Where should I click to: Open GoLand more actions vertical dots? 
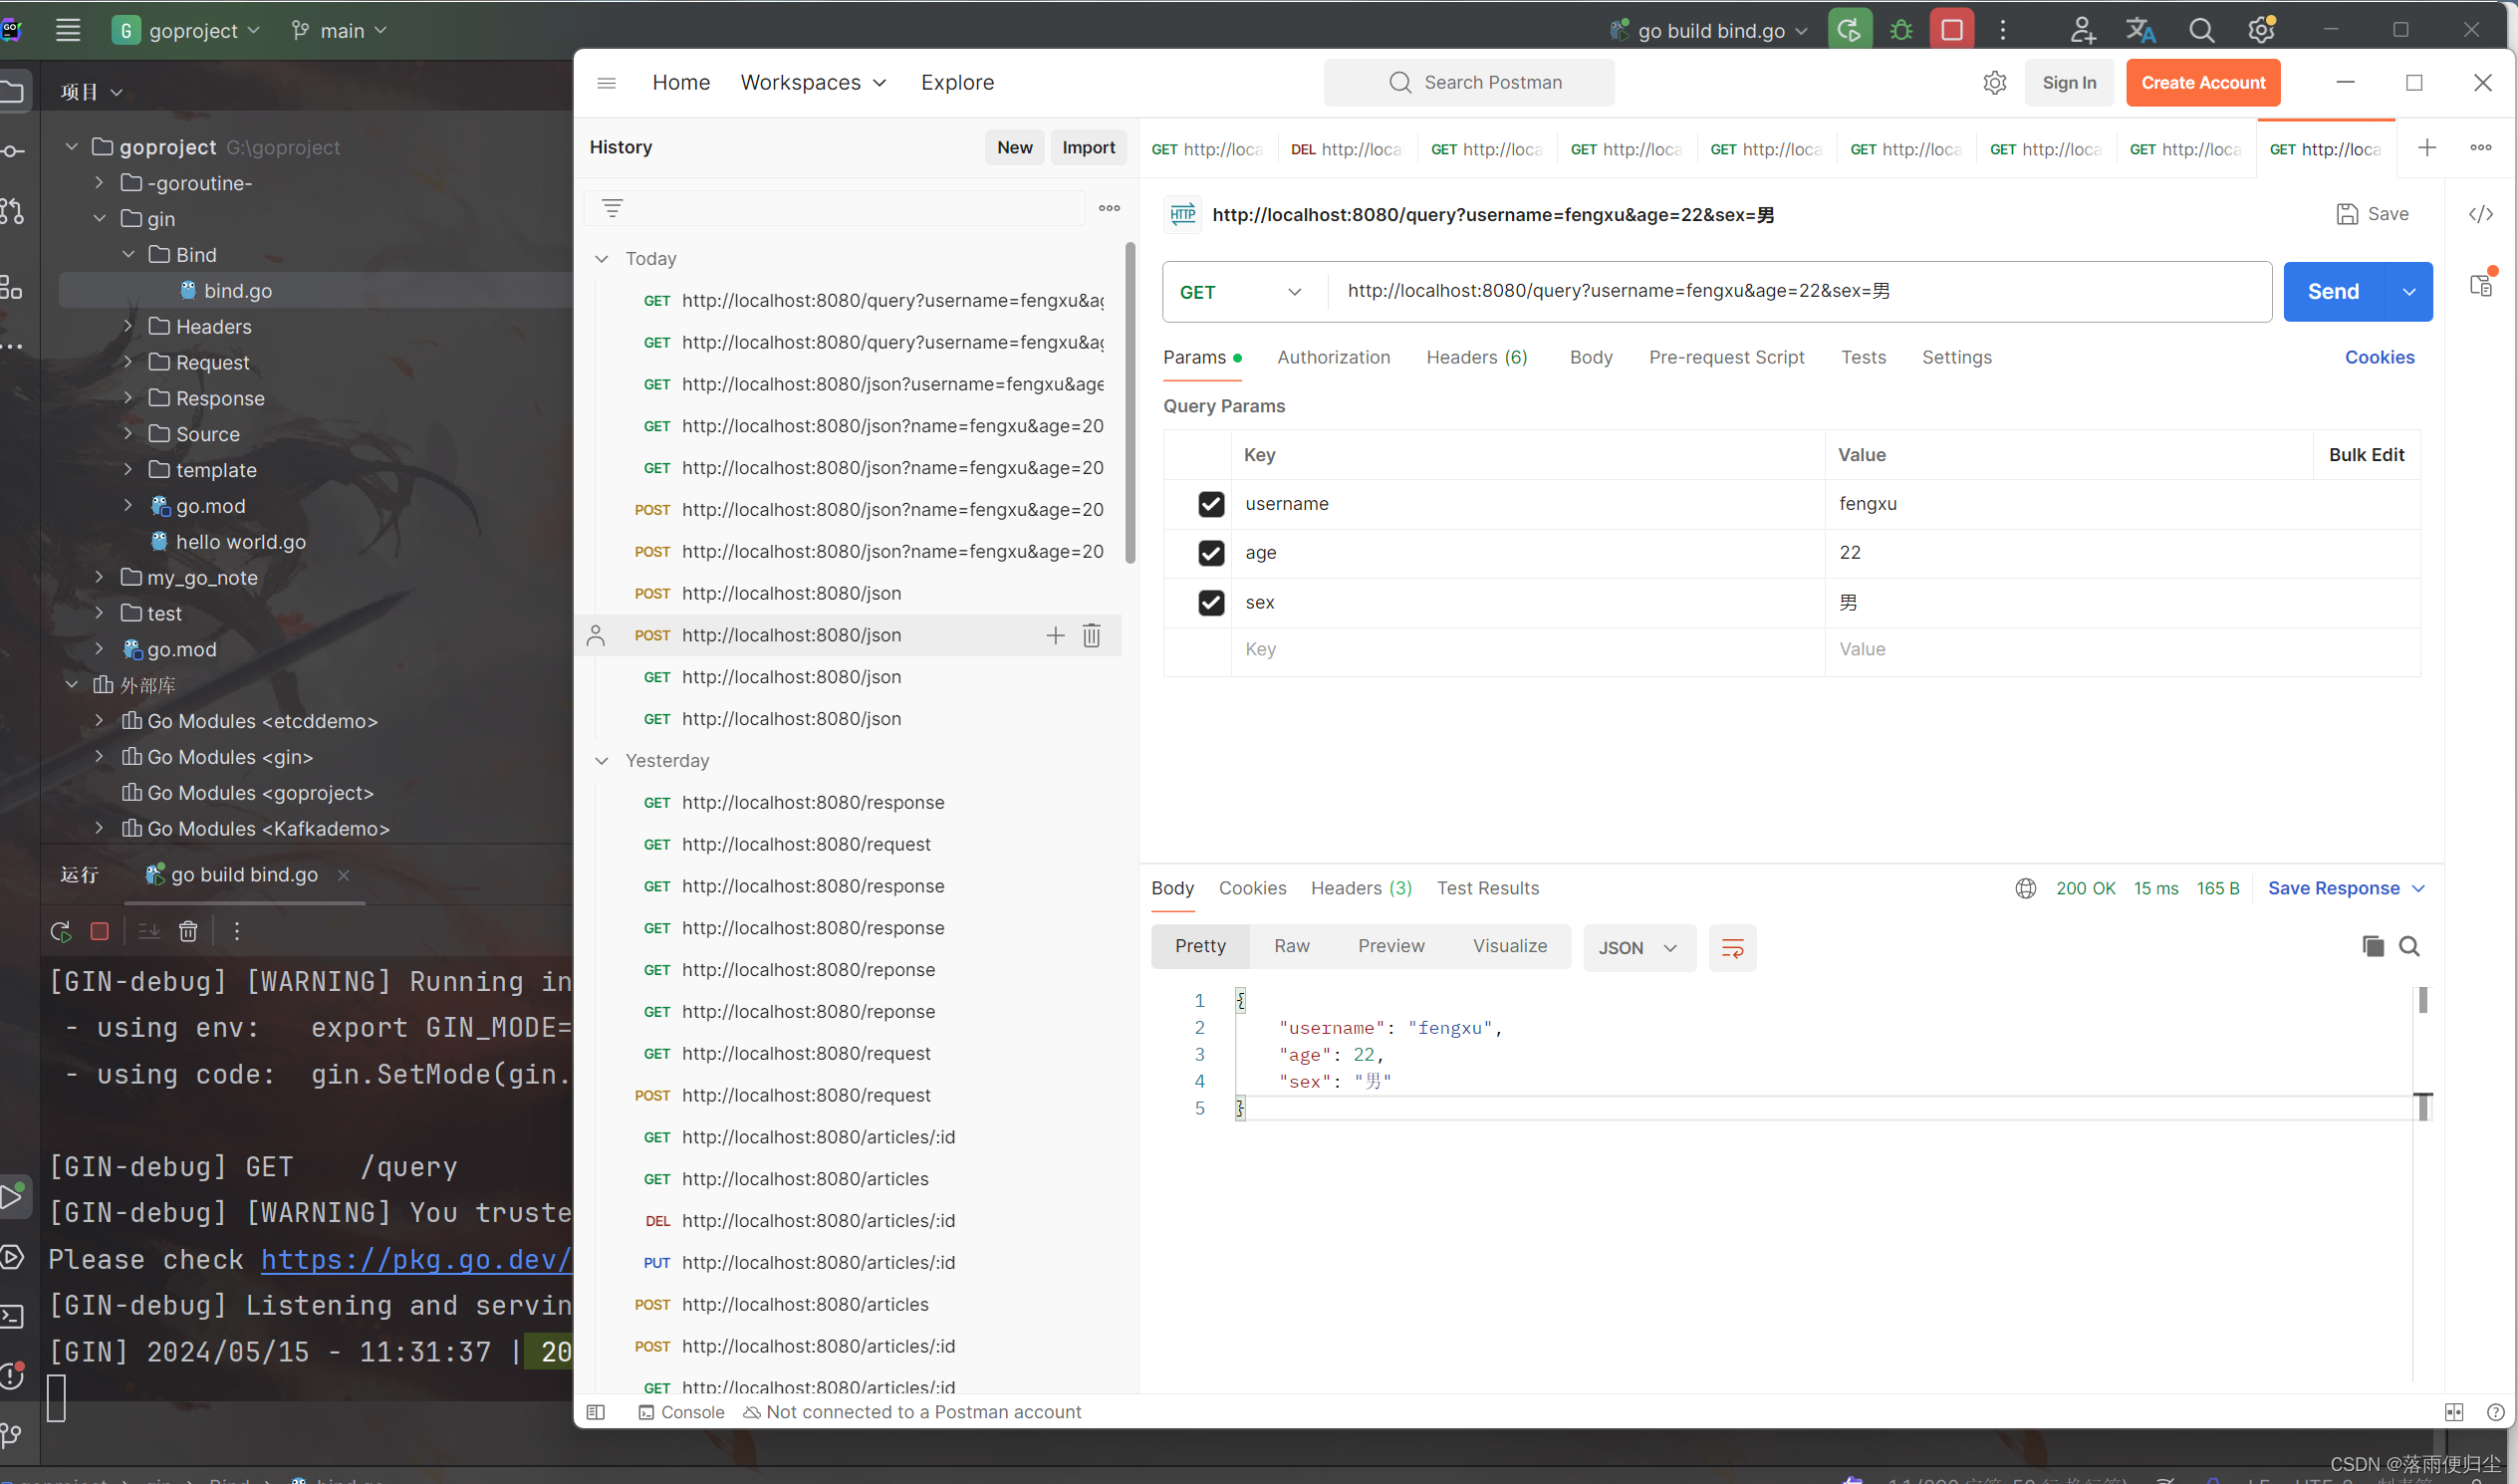click(2002, 30)
